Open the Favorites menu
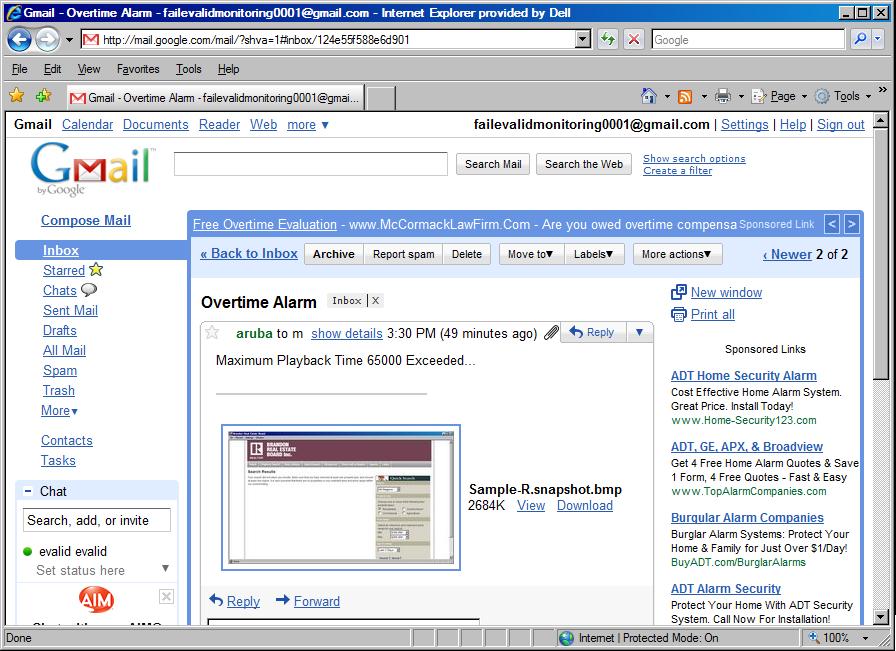This screenshot has height=651, width=896. [x=138, y=69]
